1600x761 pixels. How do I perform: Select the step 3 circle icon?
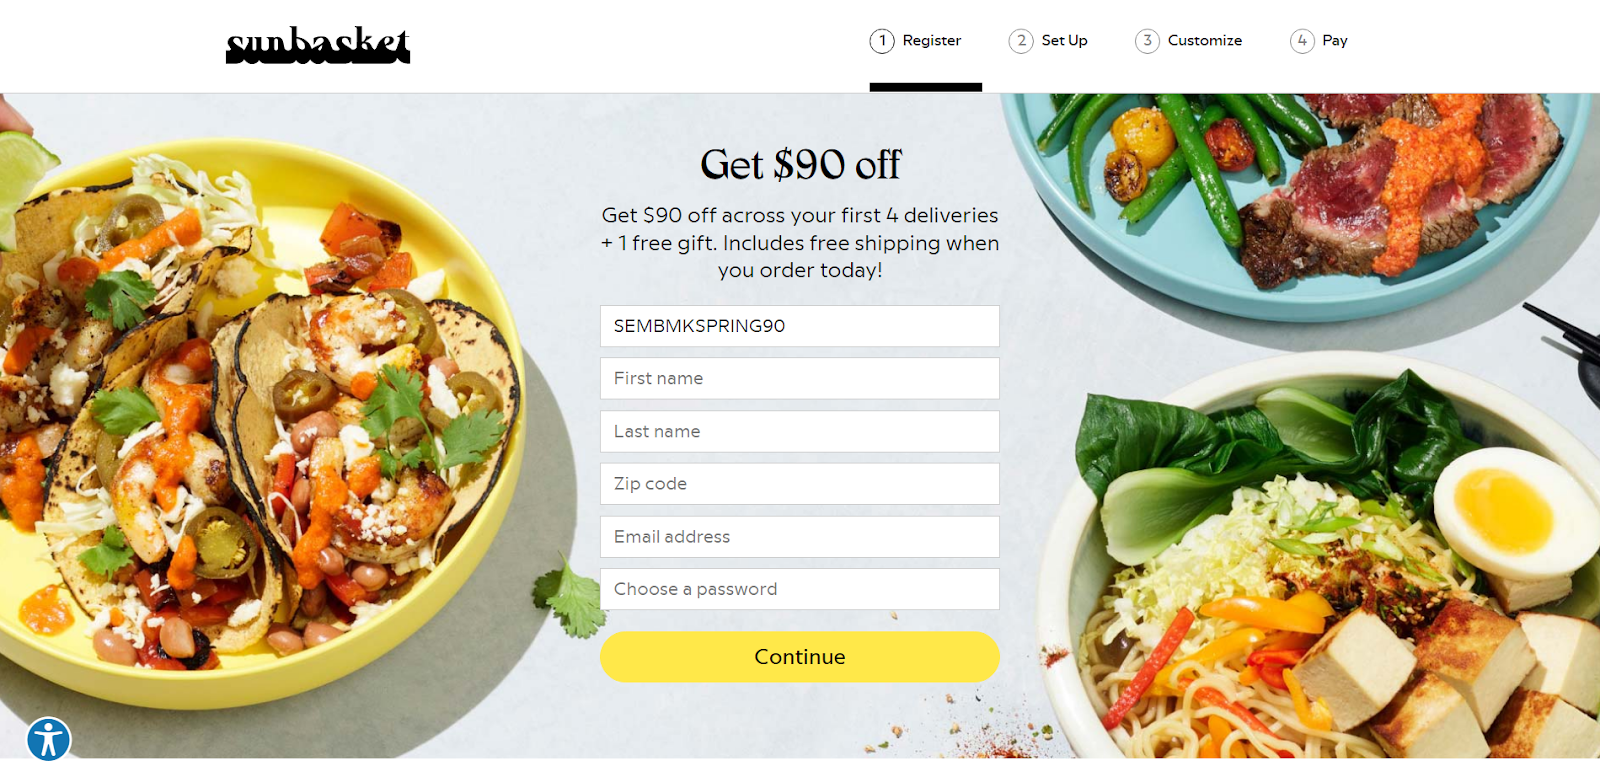click(1147, 41)
